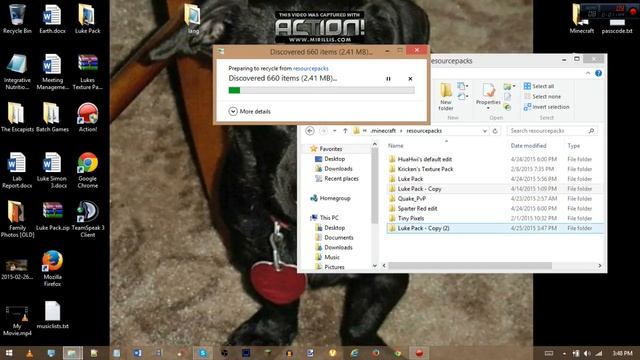Select the TeamSpeak 3 Client shortcut
The image size is (640, 360).
(x=87, y=219)
